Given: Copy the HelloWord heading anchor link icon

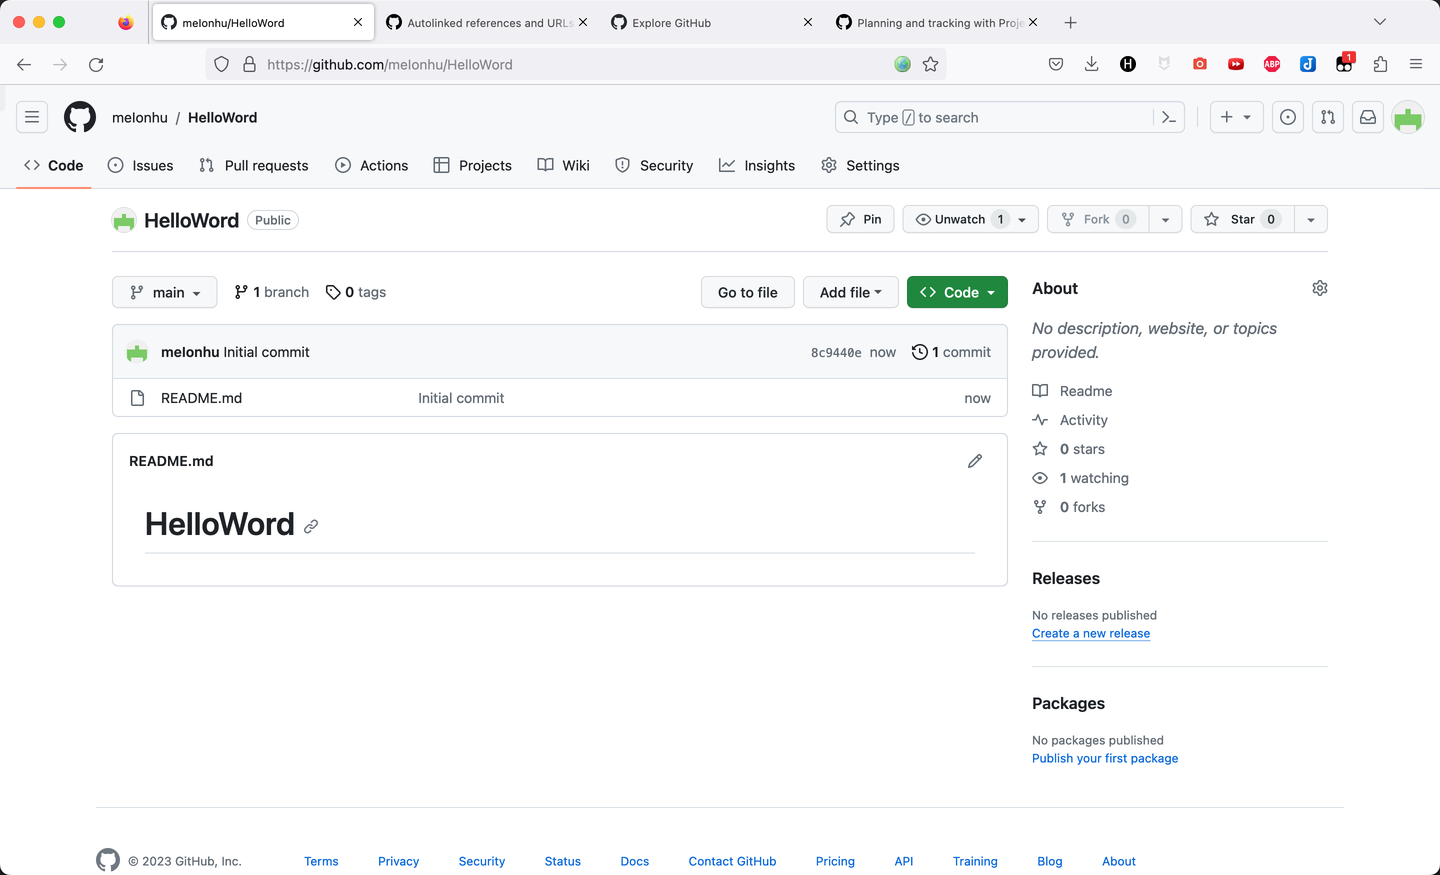Looking at the screenshot, I should click(x=311, y=526).
